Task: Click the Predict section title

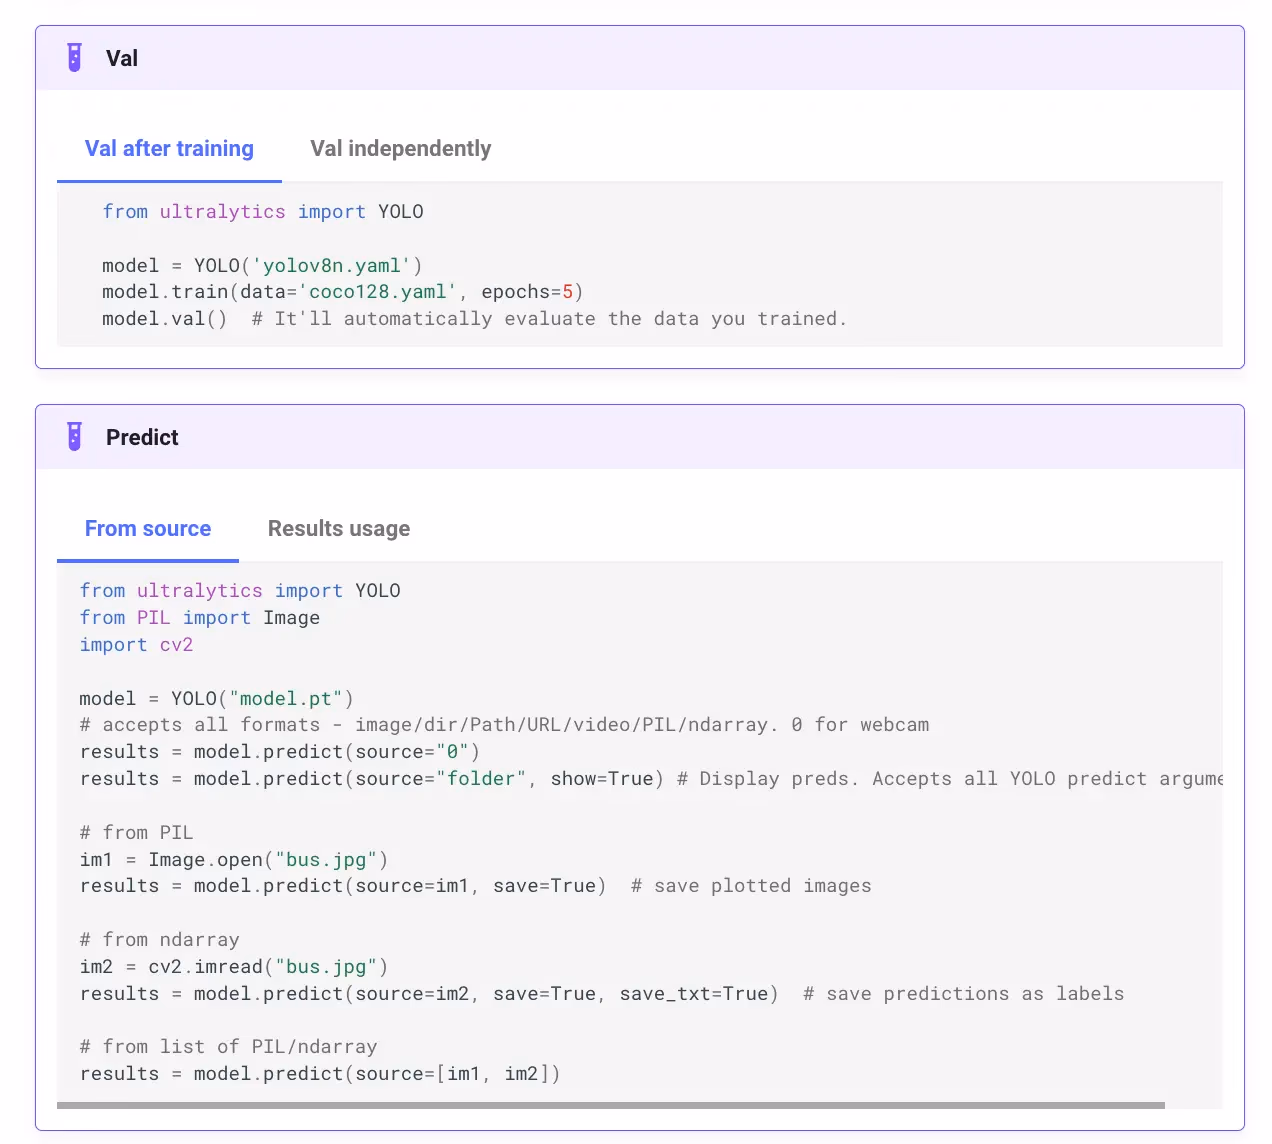Action: point(142,437)
